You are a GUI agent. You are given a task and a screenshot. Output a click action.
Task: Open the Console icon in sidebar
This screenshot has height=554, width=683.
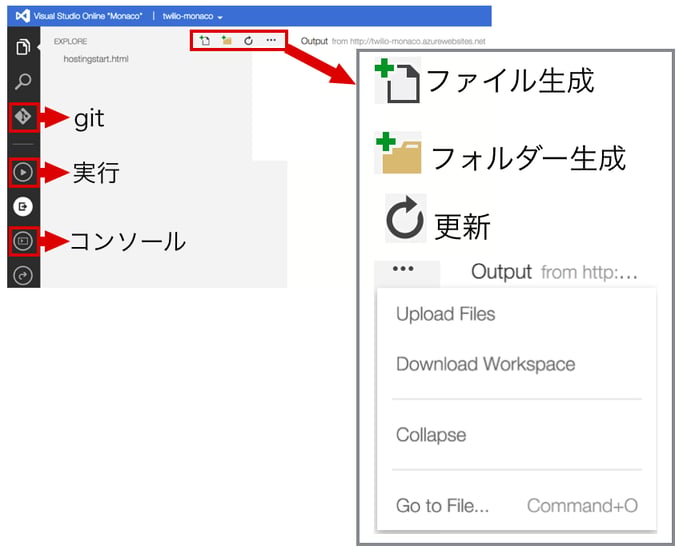pos(23,240)
